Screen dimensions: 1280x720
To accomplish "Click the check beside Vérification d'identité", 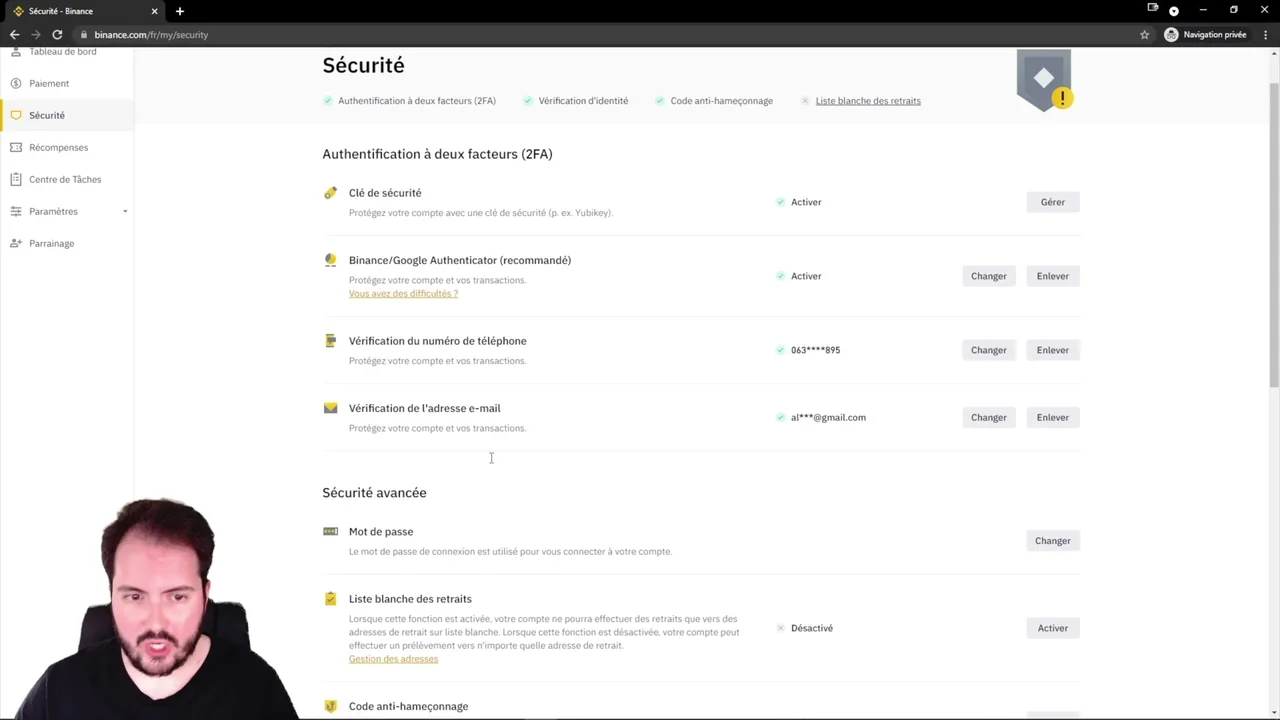I will pyautogui.click(x=528, y=101).
